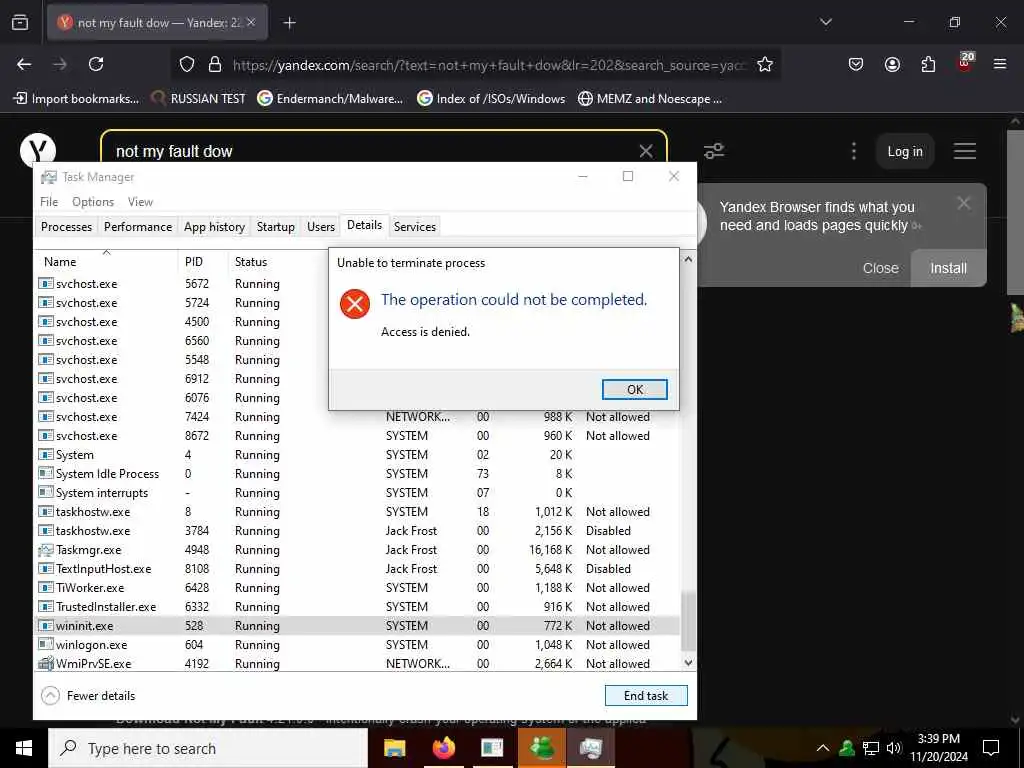Select the TrustedInstaller.exe row

(357, 607)
